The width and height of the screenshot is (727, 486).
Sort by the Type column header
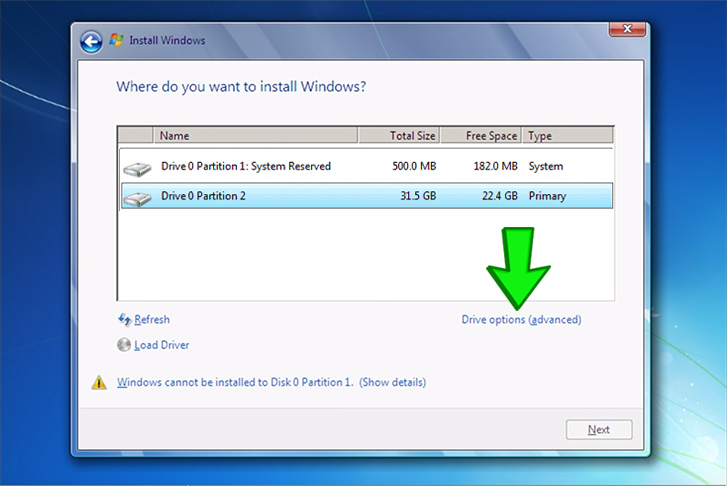568,135
